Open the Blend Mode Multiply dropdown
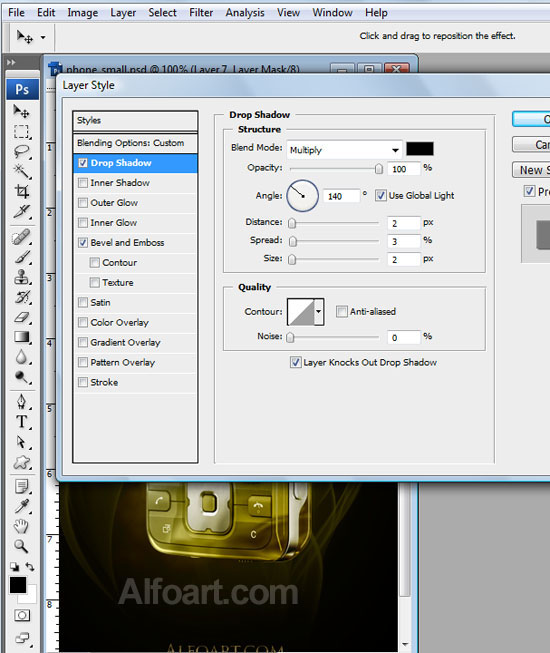 point(344,150)
